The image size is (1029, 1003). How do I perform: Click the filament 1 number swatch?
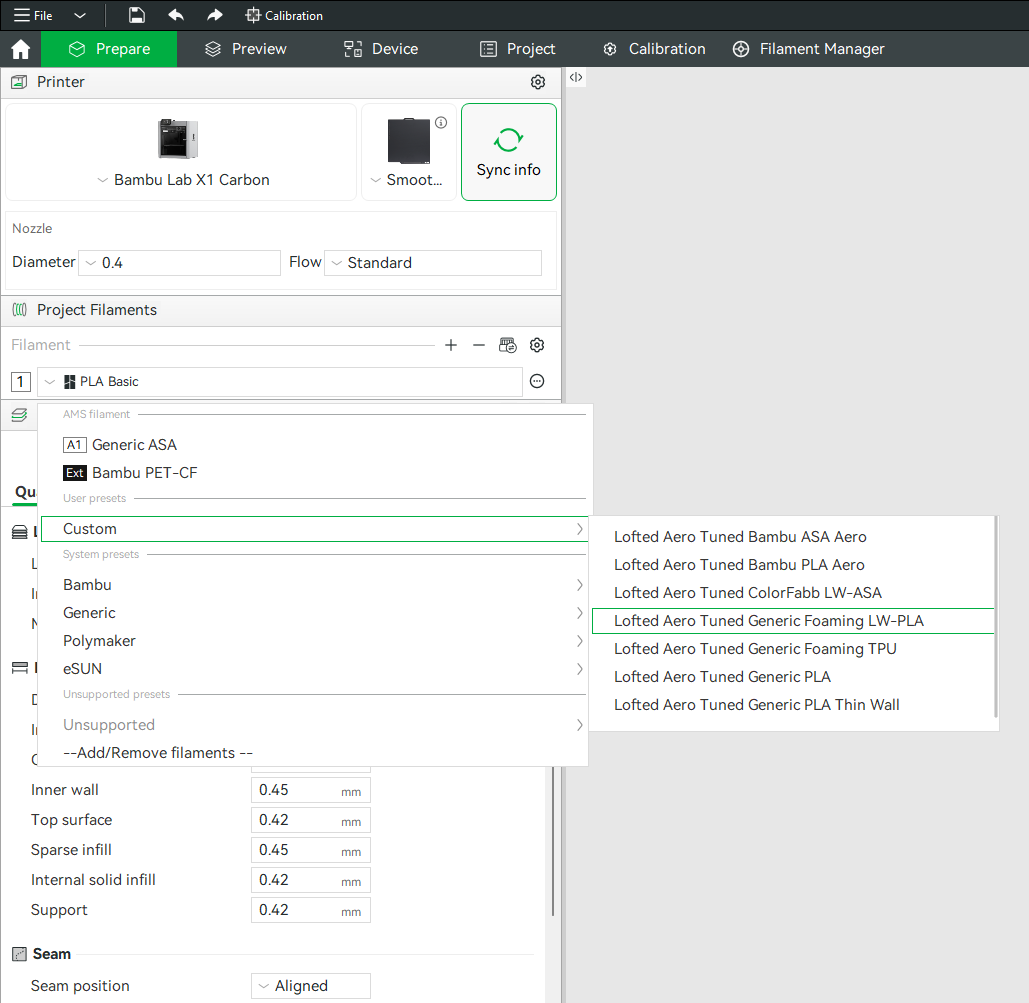click(x=21, y=381)
